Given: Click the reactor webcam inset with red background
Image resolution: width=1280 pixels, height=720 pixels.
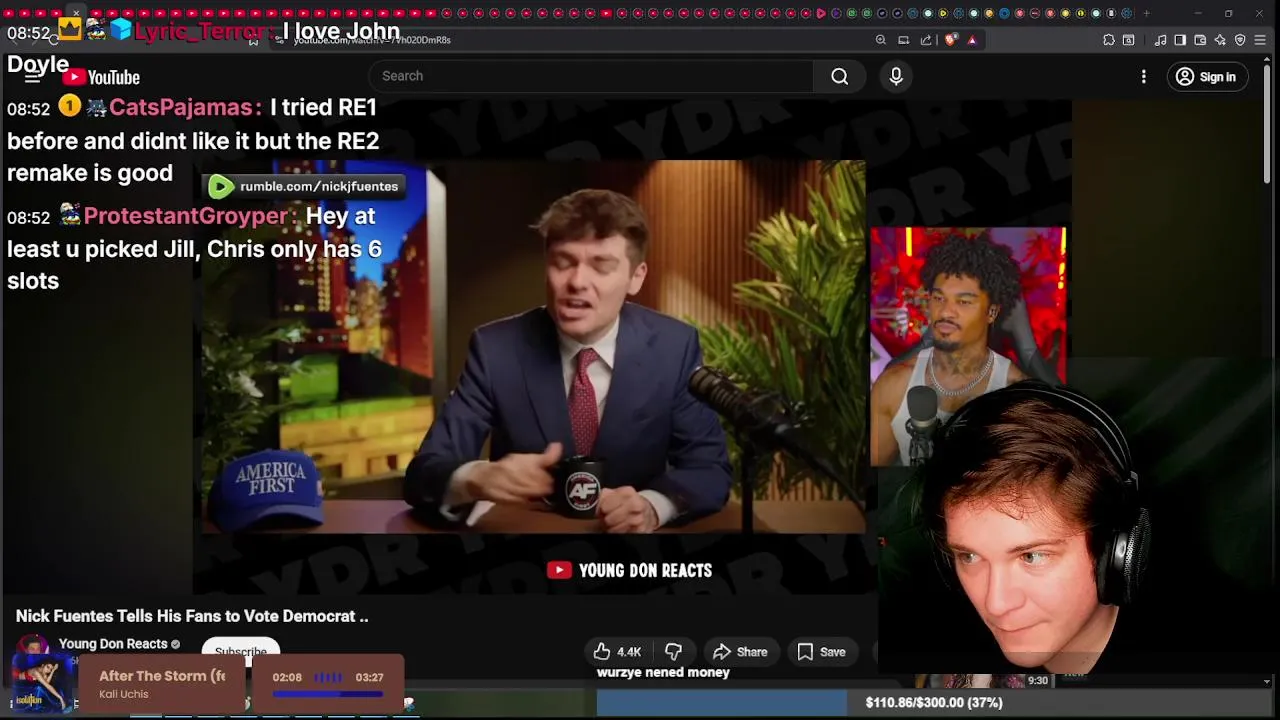Looking at the screenshot, I should pos(968,346).
